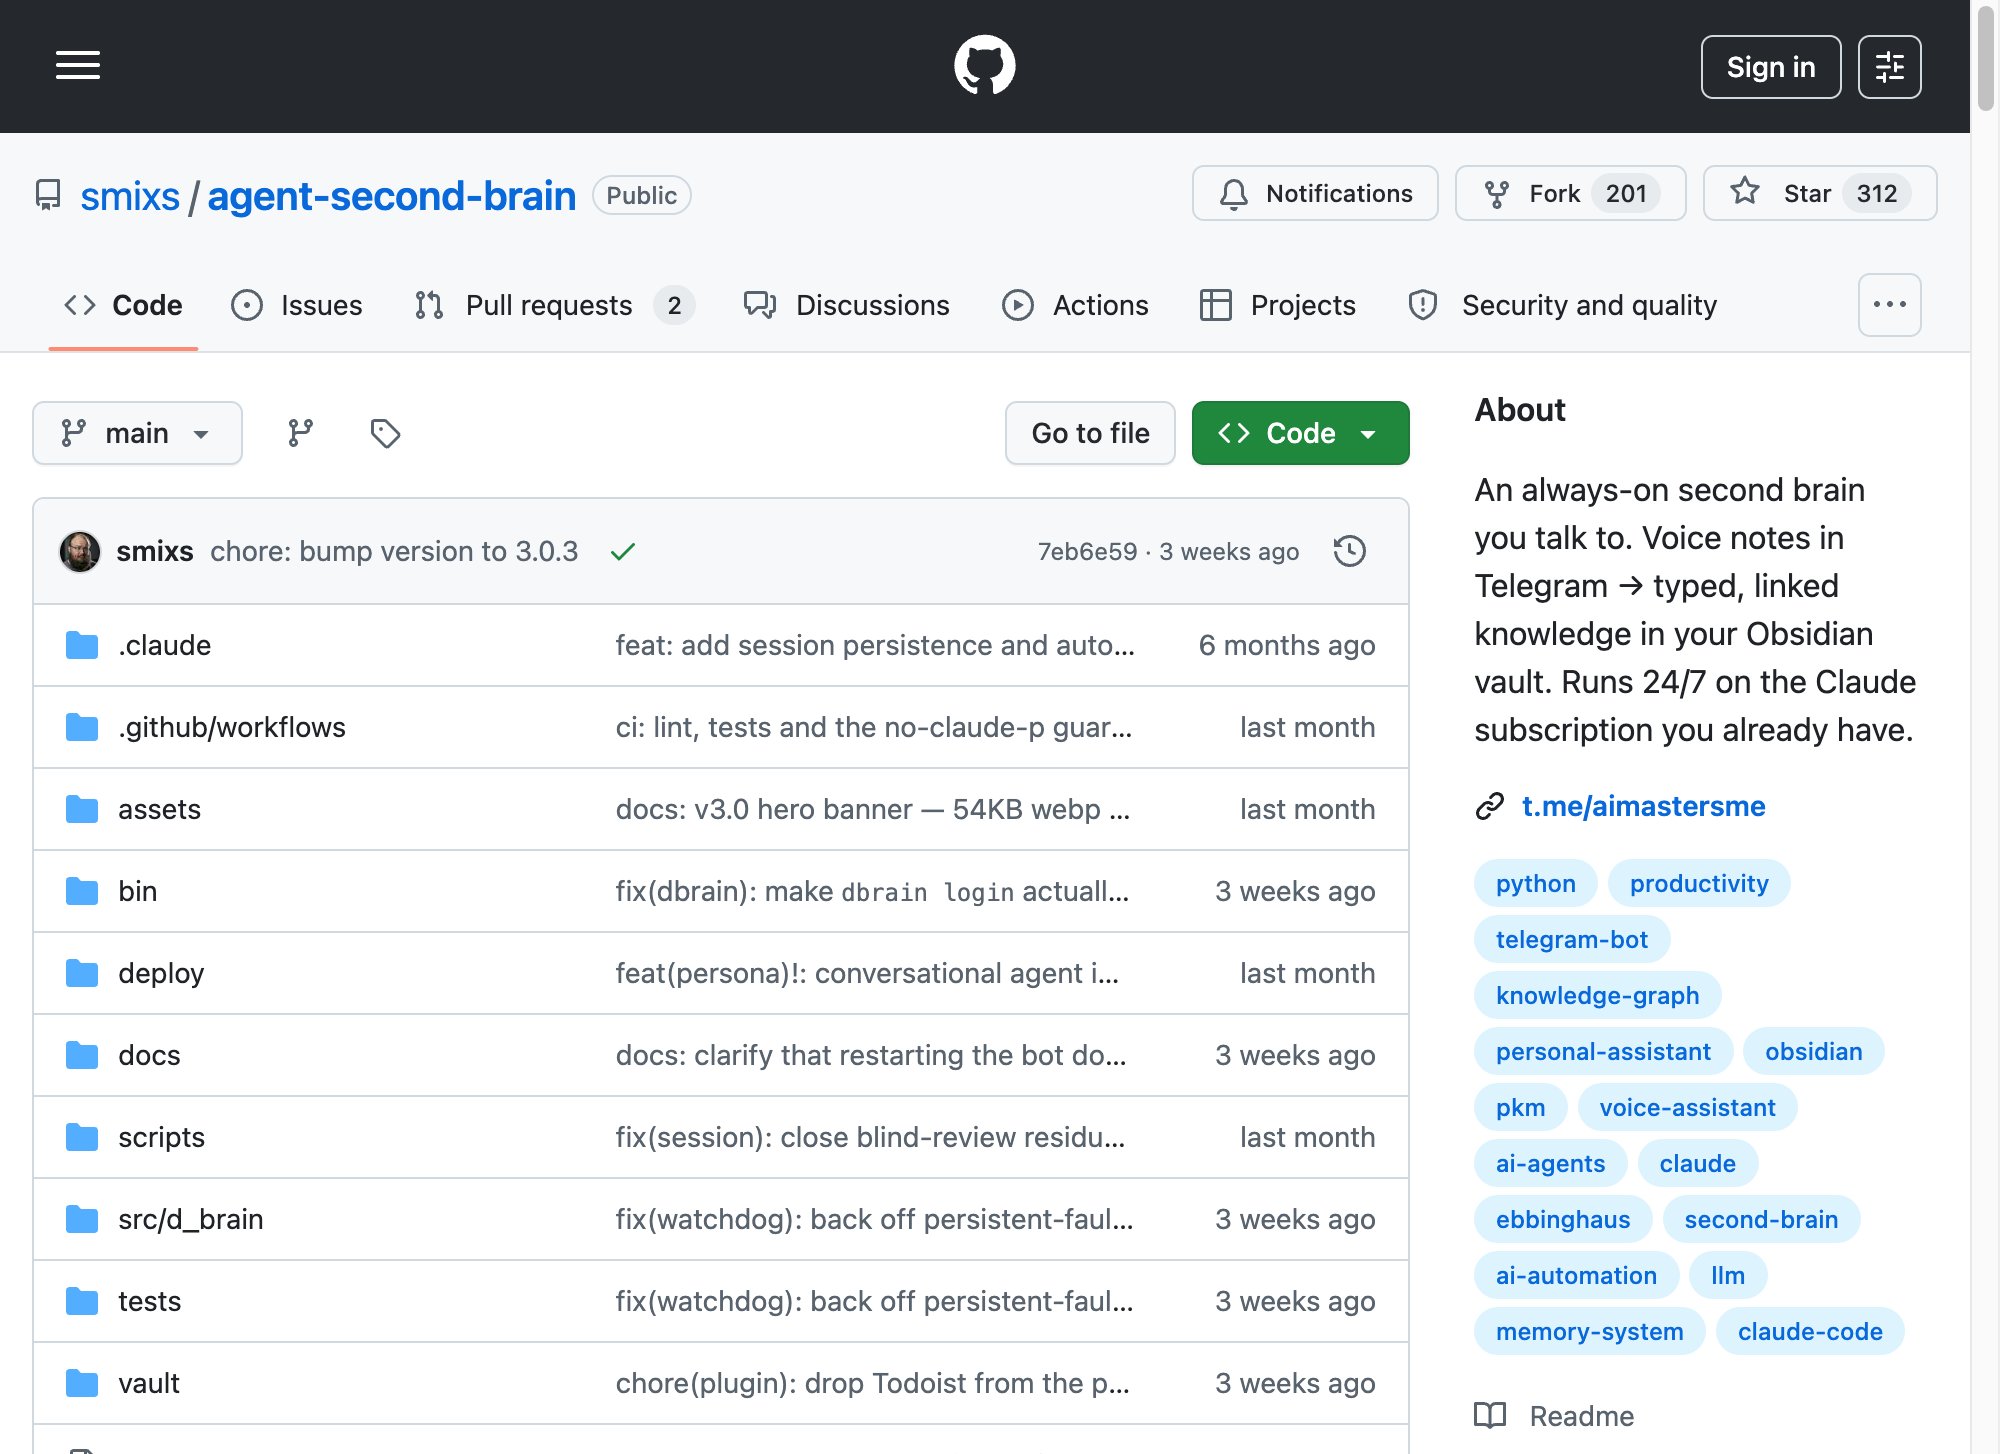This screenshot has height=1454, width=2000.
Task: Open the src/d_brain folder
Action: coord(191,1219)
